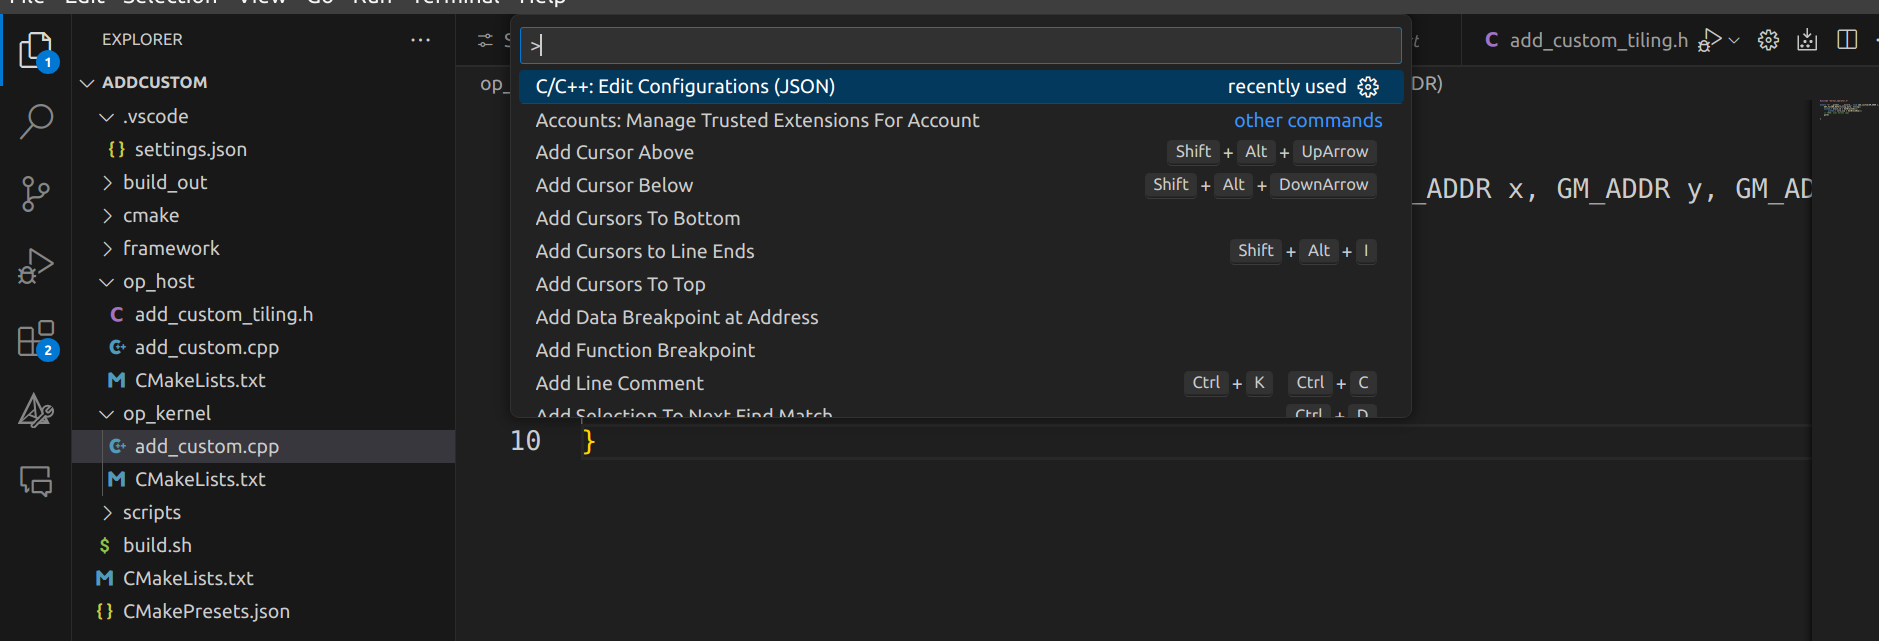Collapse the op_kernel folder
This screenshot has height=641, width=1879.
[107, 414]
